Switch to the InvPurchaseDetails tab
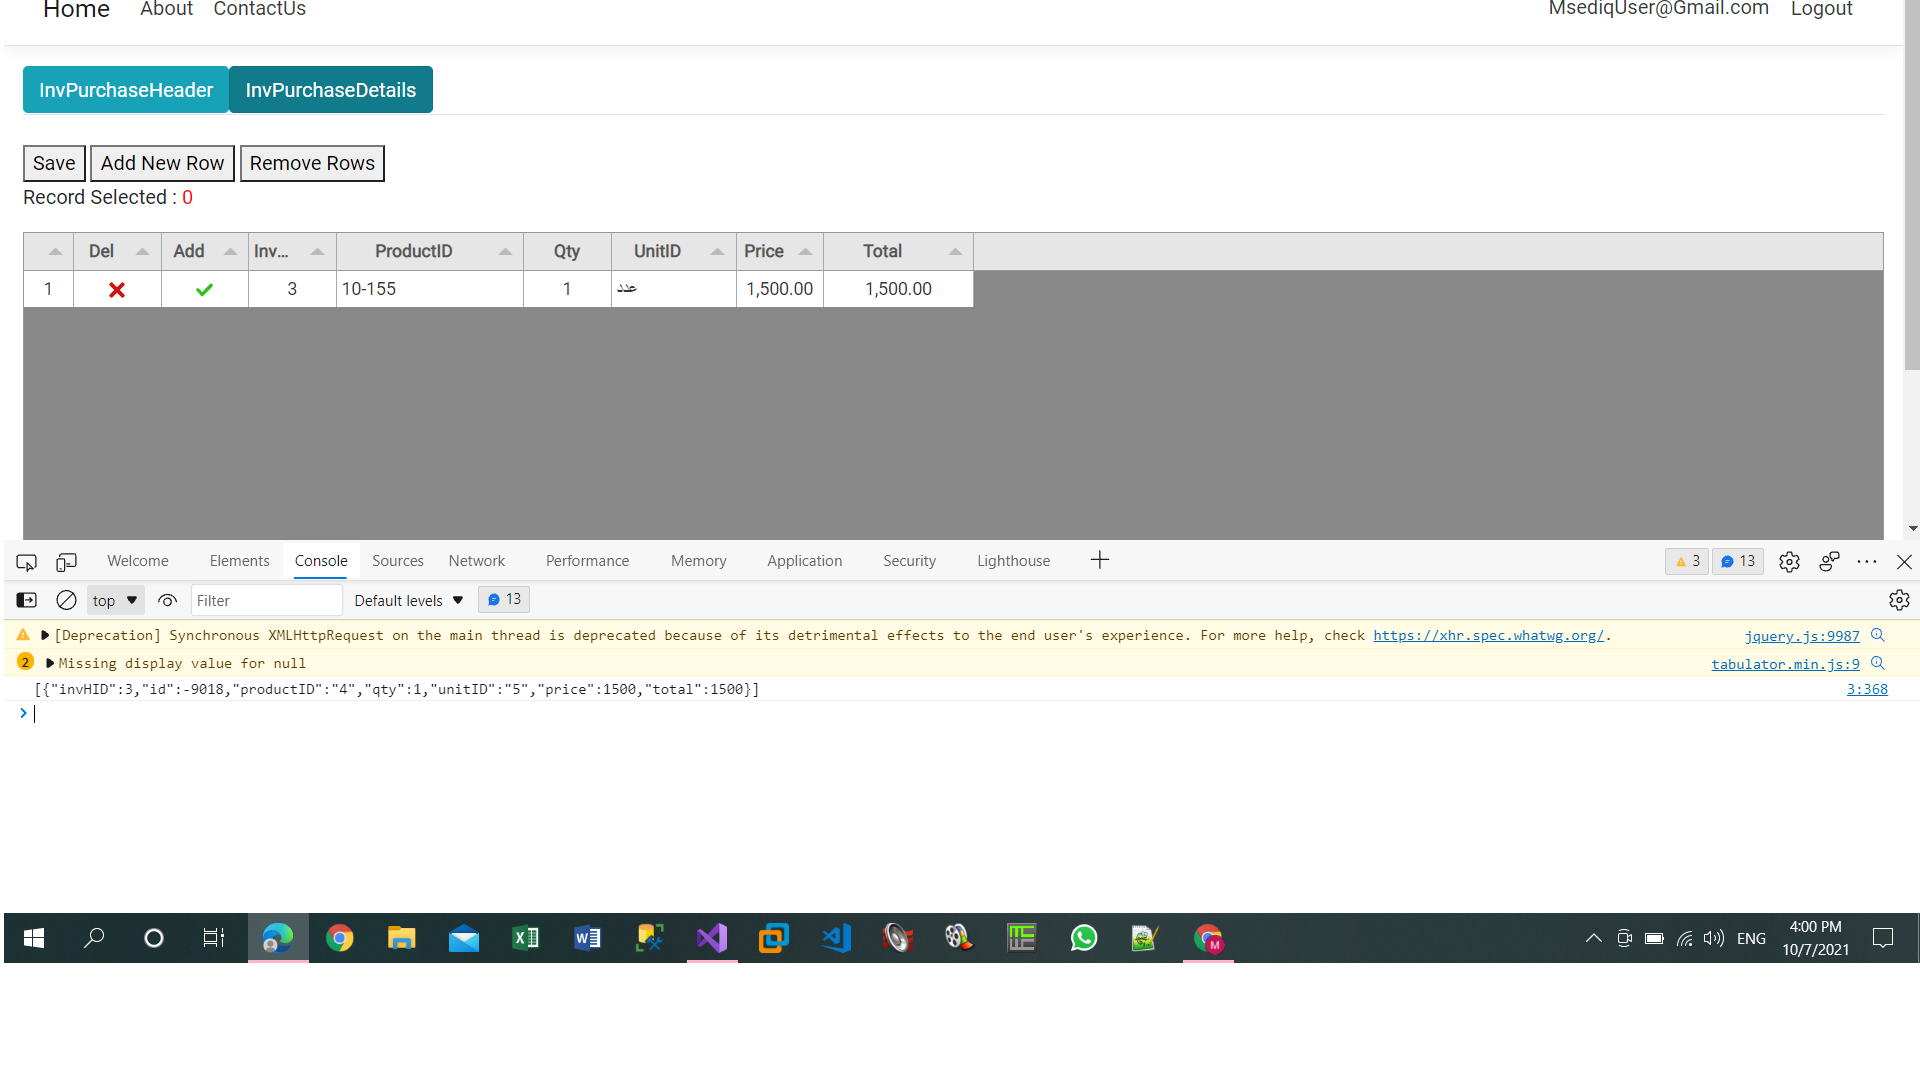 tap(330, 89)
